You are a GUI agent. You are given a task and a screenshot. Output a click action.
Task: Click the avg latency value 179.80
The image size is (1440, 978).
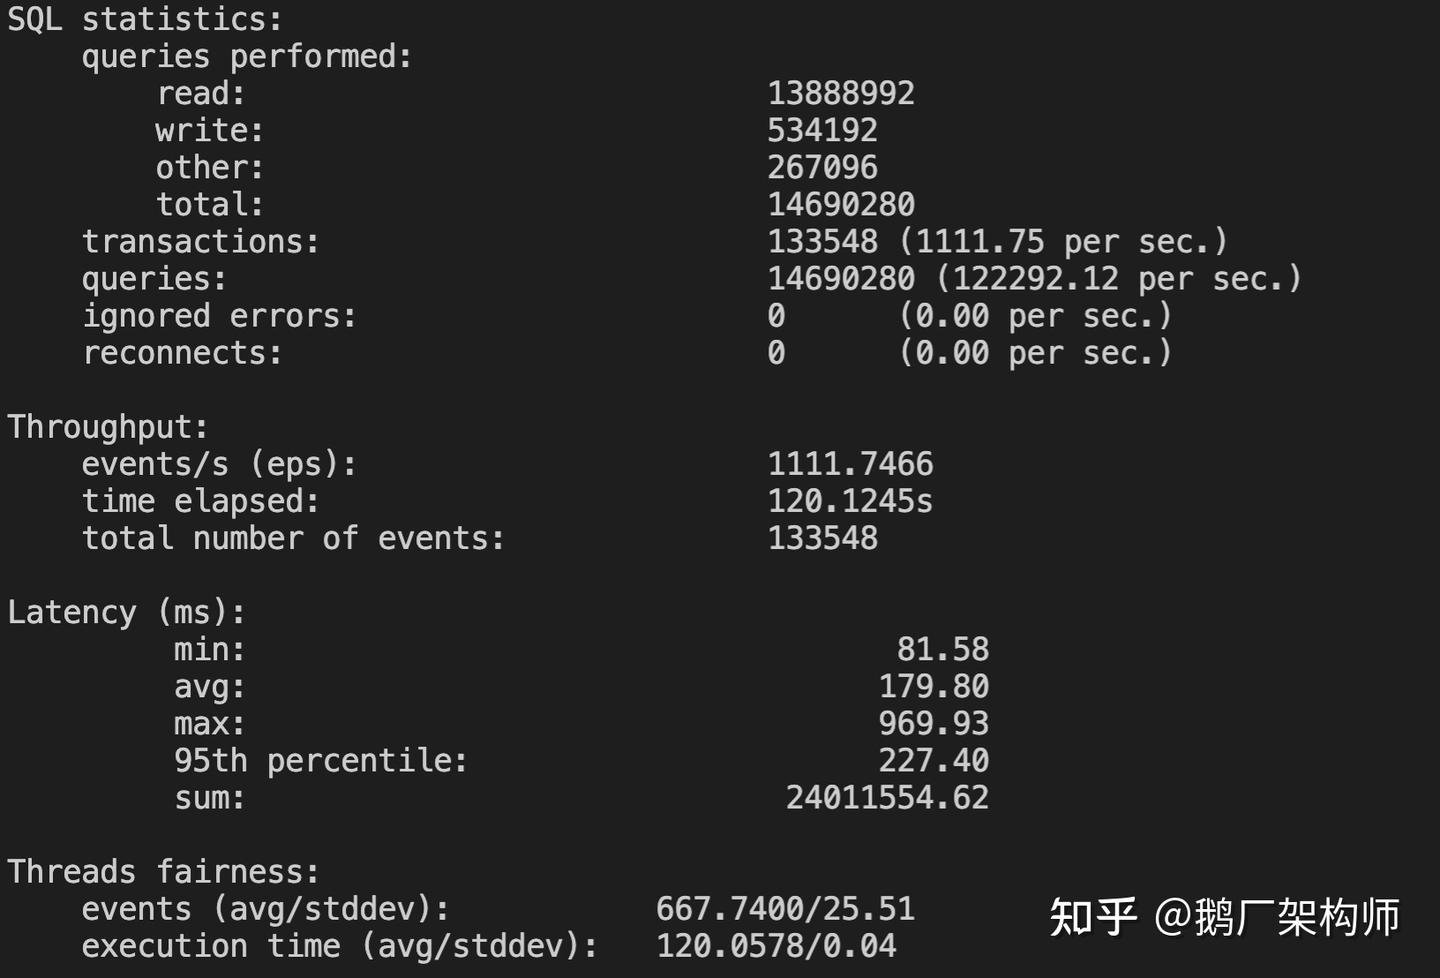(933, 686)
